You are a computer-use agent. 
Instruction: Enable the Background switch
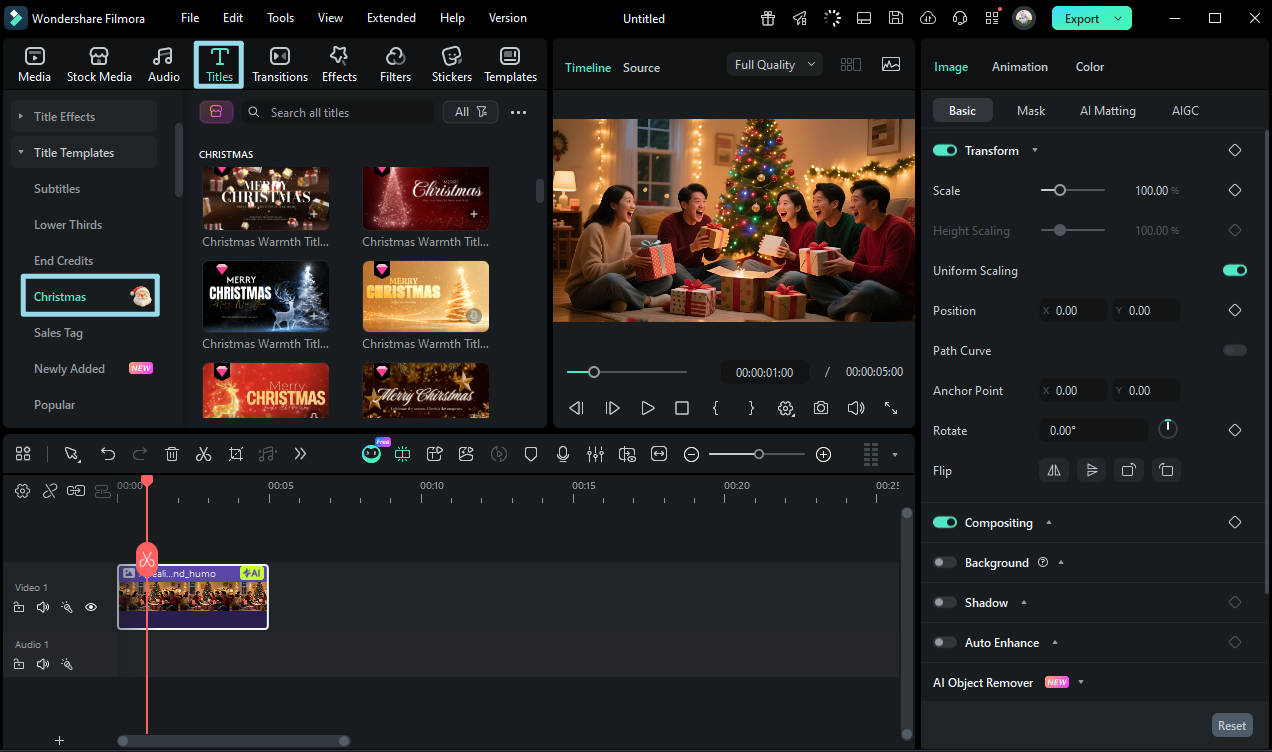tap(945, 562)
